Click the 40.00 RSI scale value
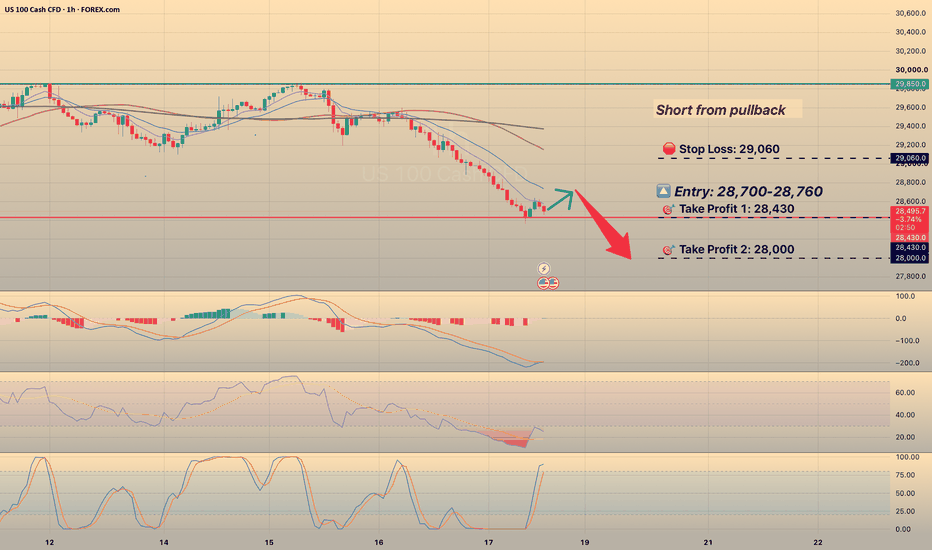The image size is (932, 550). point(905,415)
